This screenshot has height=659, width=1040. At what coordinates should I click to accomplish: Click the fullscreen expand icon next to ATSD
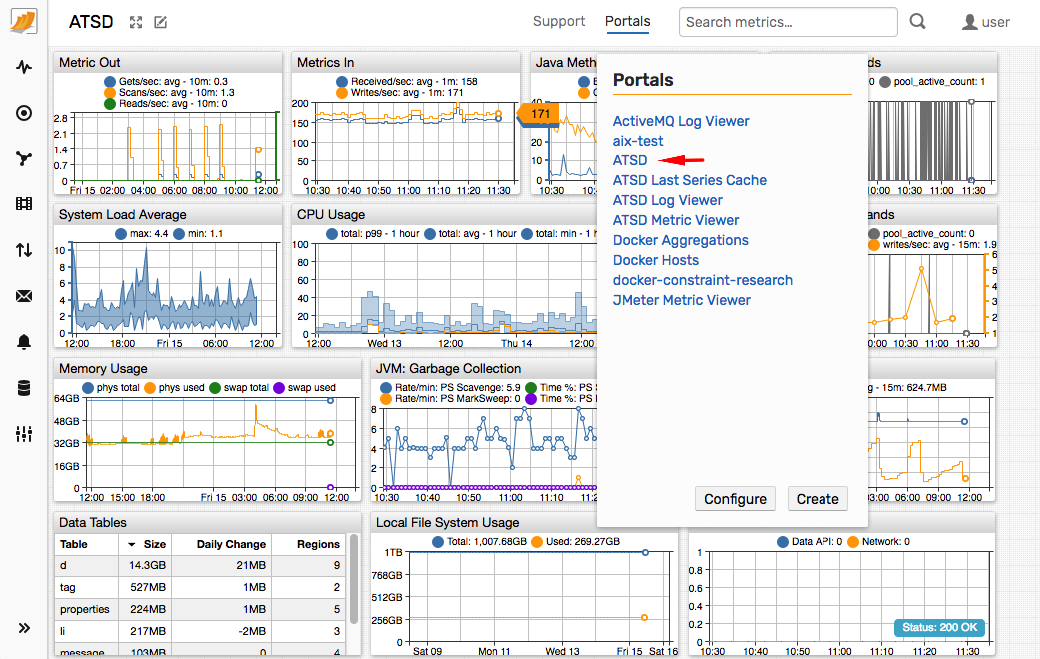click(136, 22)
